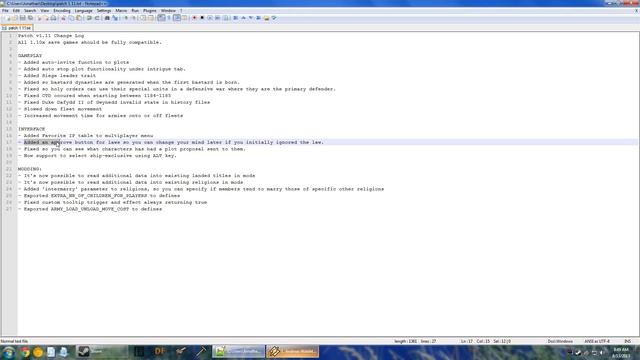Create a new document with the New toolbar icon

coord(7,18)
